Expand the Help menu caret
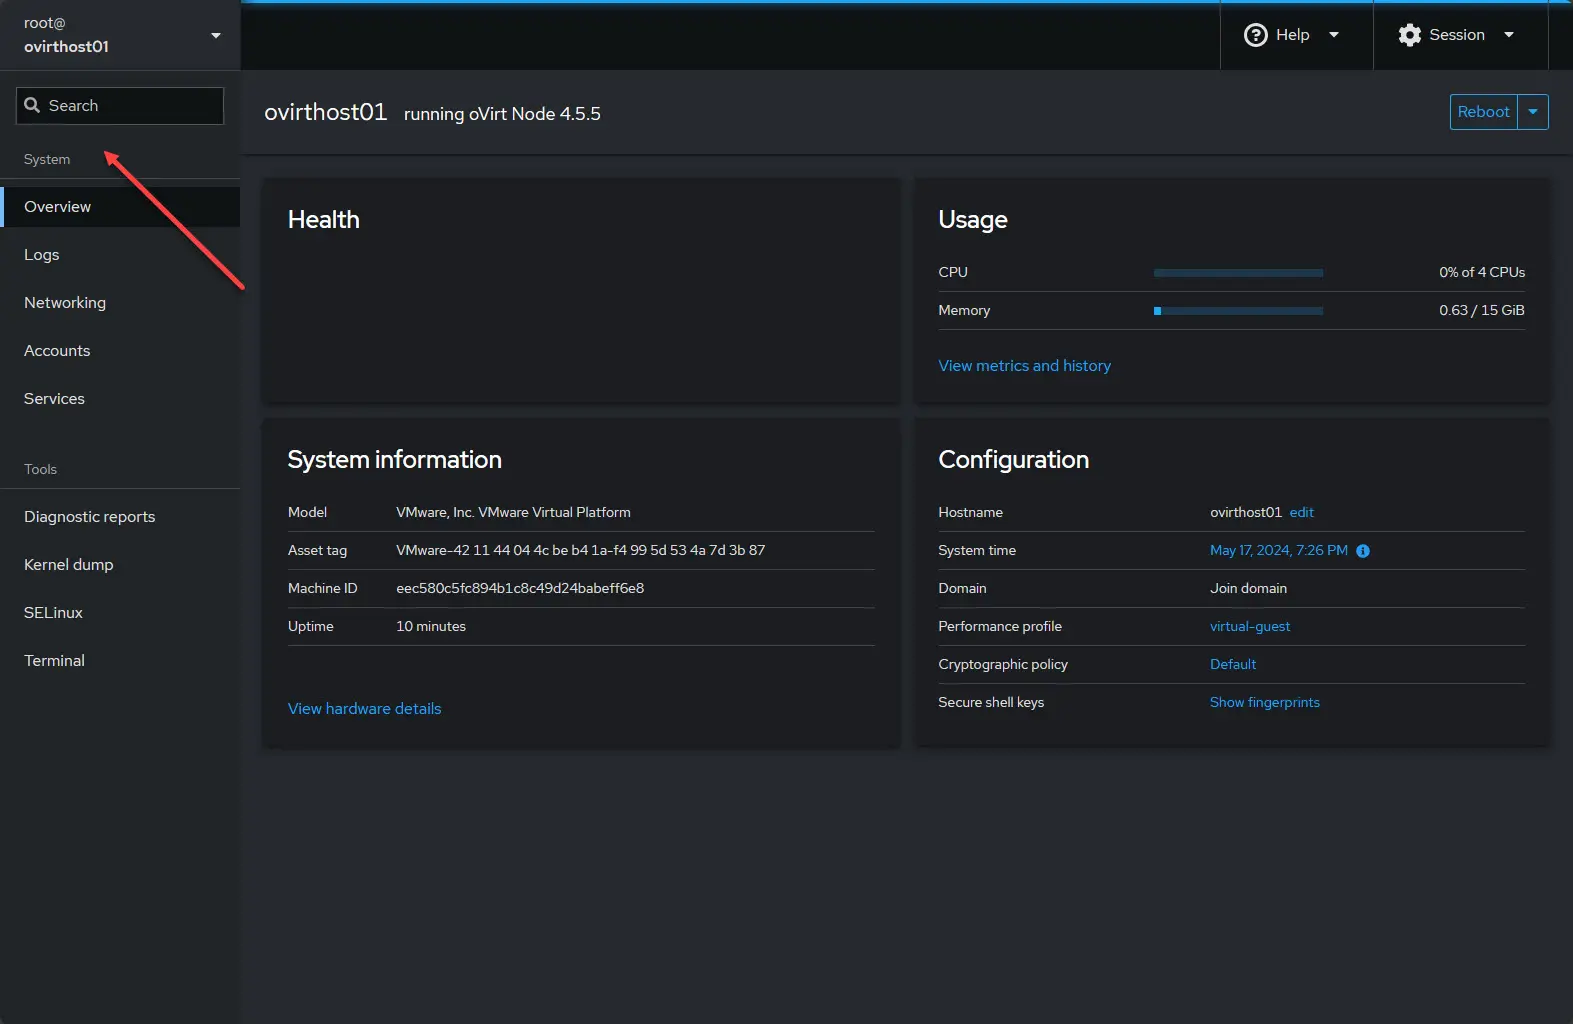This screenshot has height=1024, width=1573. tap(1333, 35)
